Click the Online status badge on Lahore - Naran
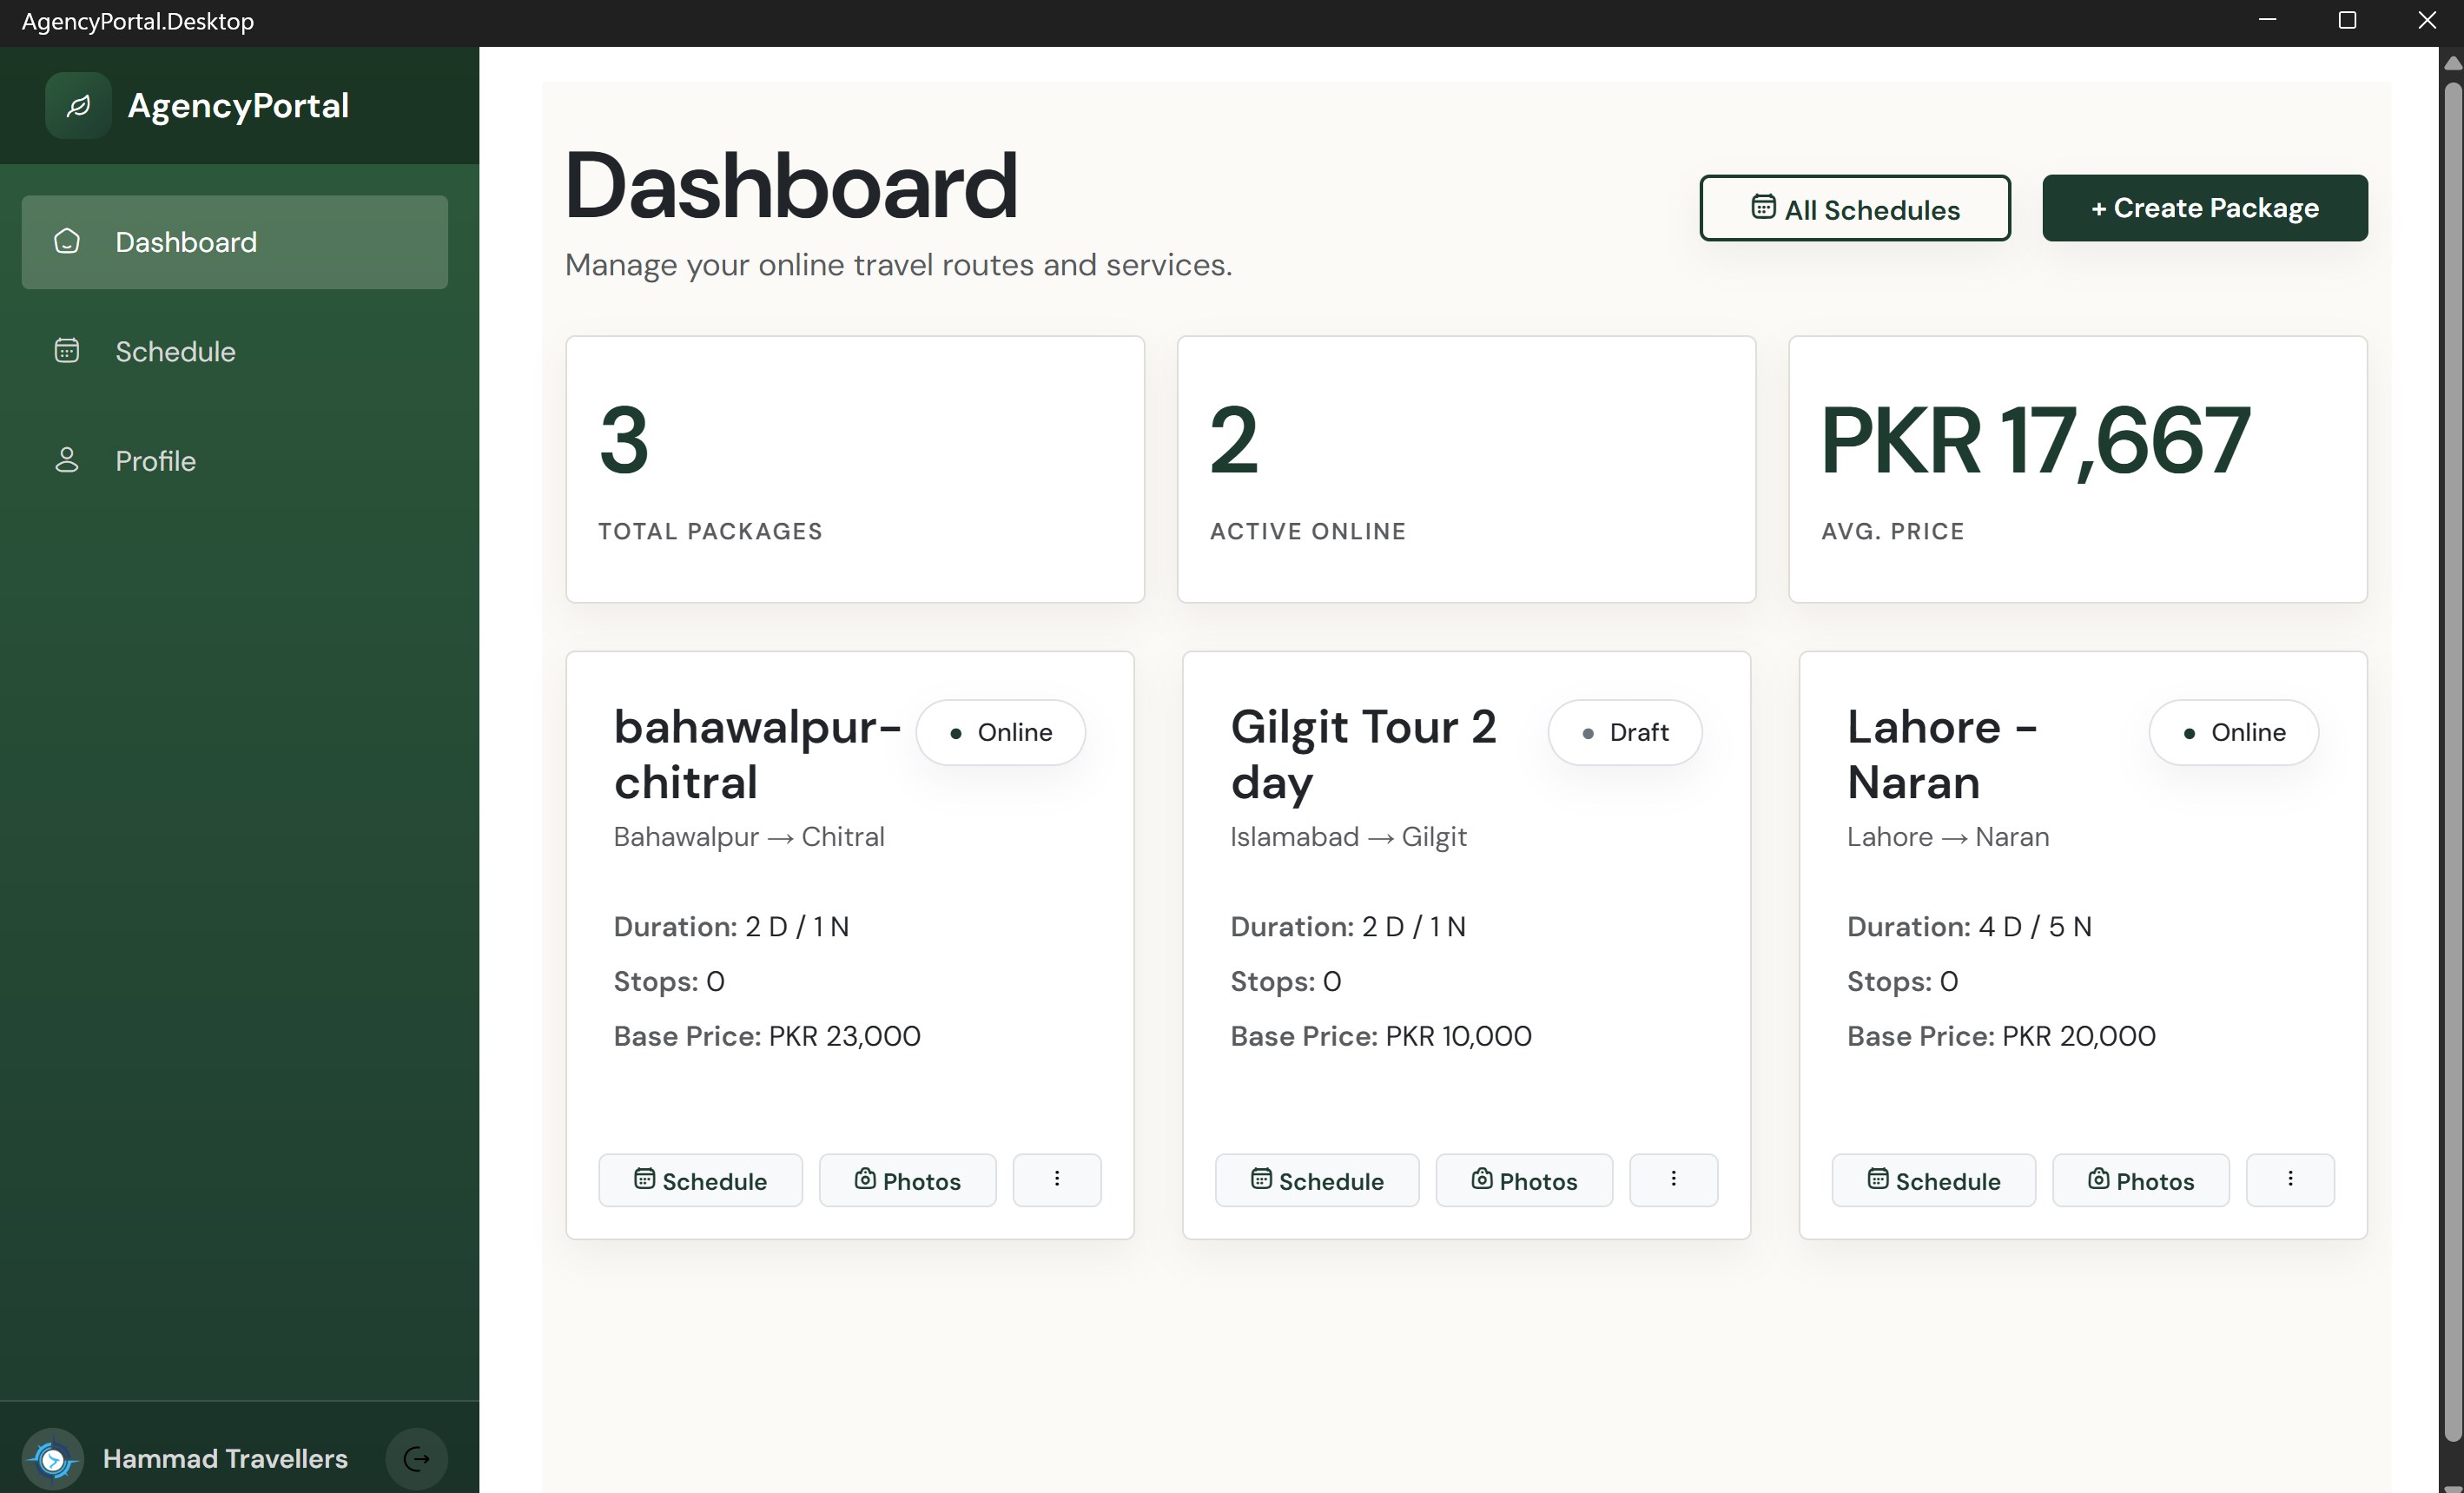The image size is (2464, 1493). click(2234, 733)
